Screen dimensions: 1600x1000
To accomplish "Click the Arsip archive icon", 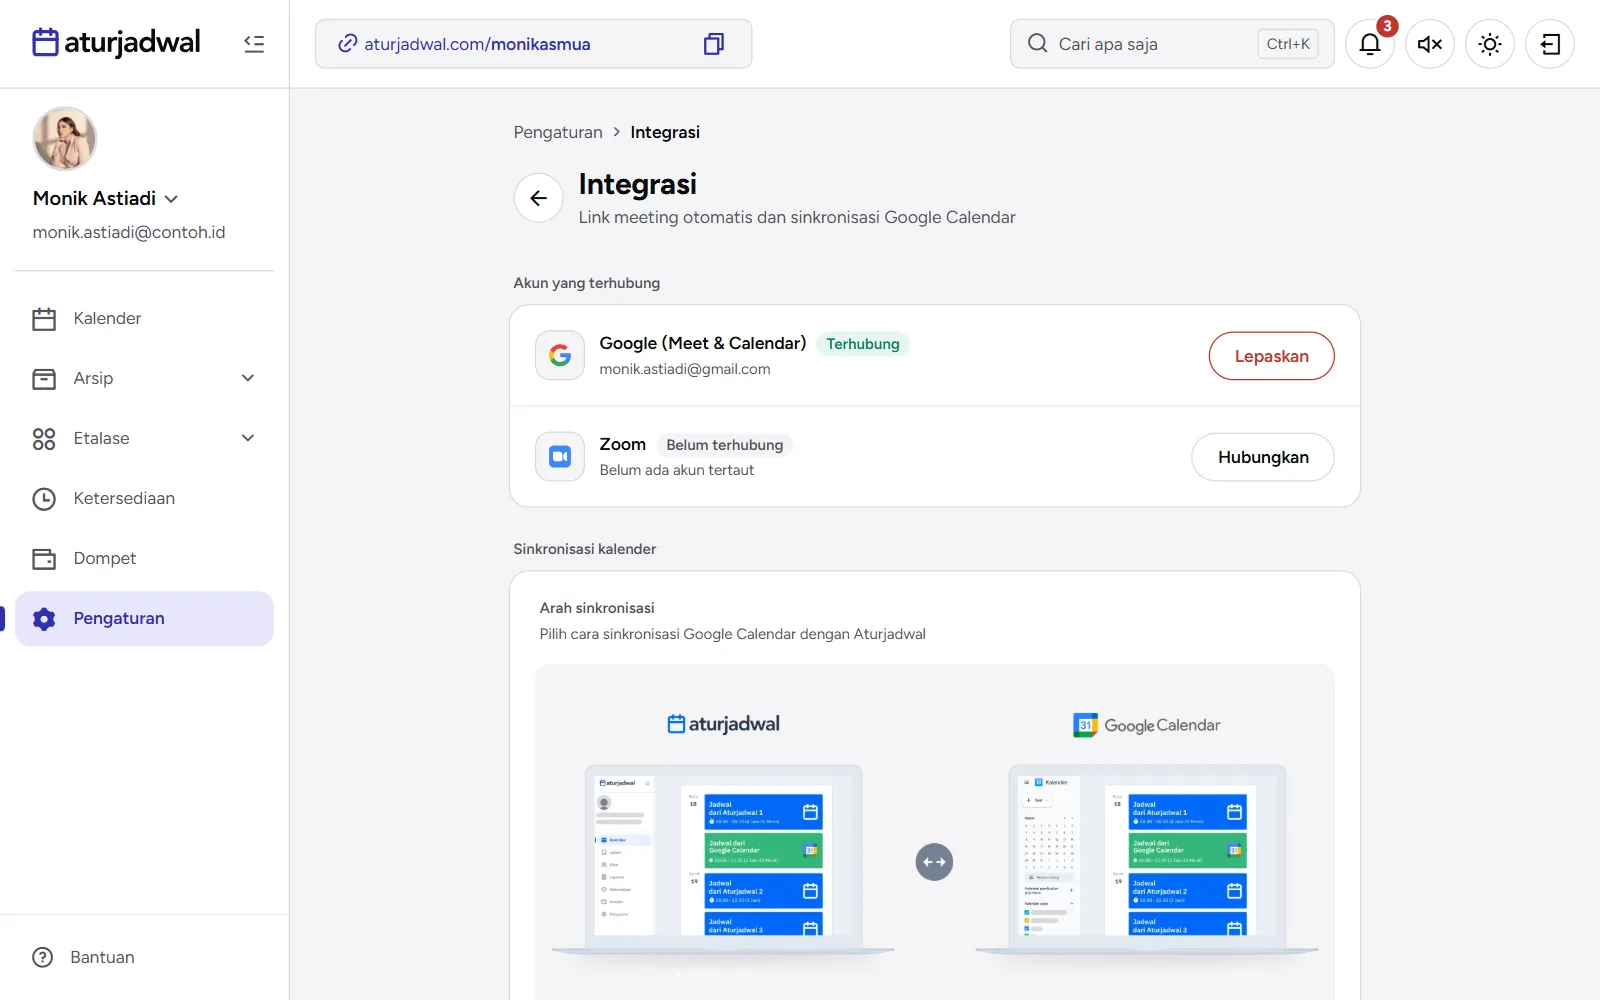I will (44, 379).
